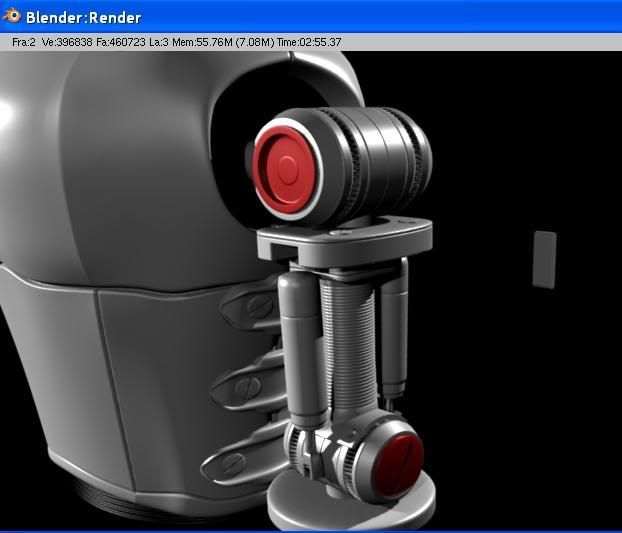
Task: Click the 'Fra:2' frame readout
Action: tap(24, 42)
